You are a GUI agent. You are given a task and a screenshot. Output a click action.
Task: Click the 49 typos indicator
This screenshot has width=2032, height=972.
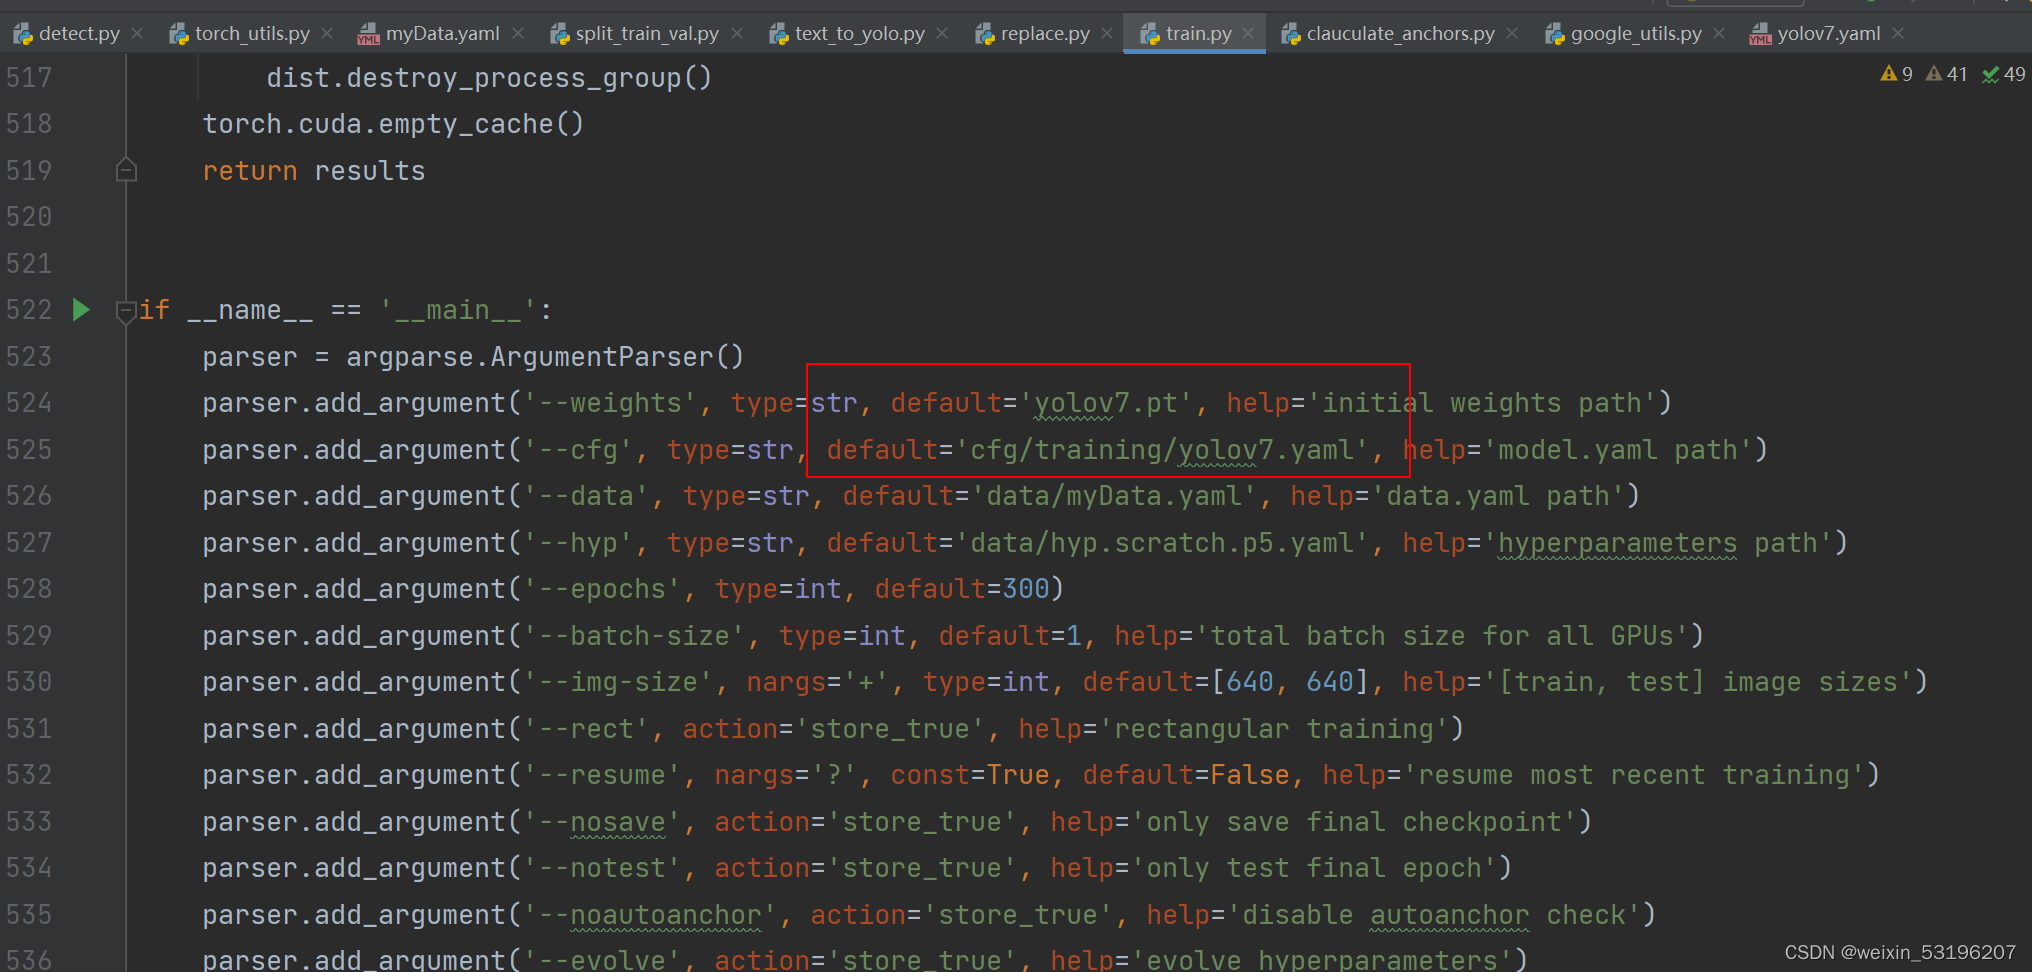click(x=2003, y=74)
